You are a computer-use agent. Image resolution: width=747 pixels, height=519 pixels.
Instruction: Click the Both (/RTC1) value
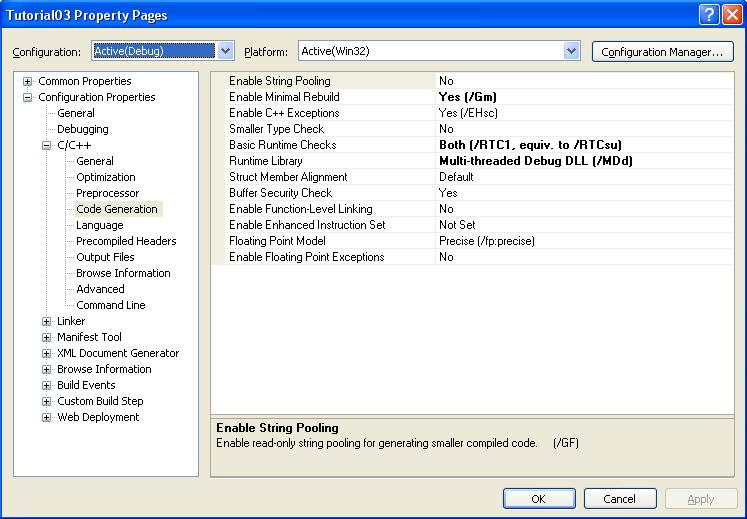(x=530, y=145)
